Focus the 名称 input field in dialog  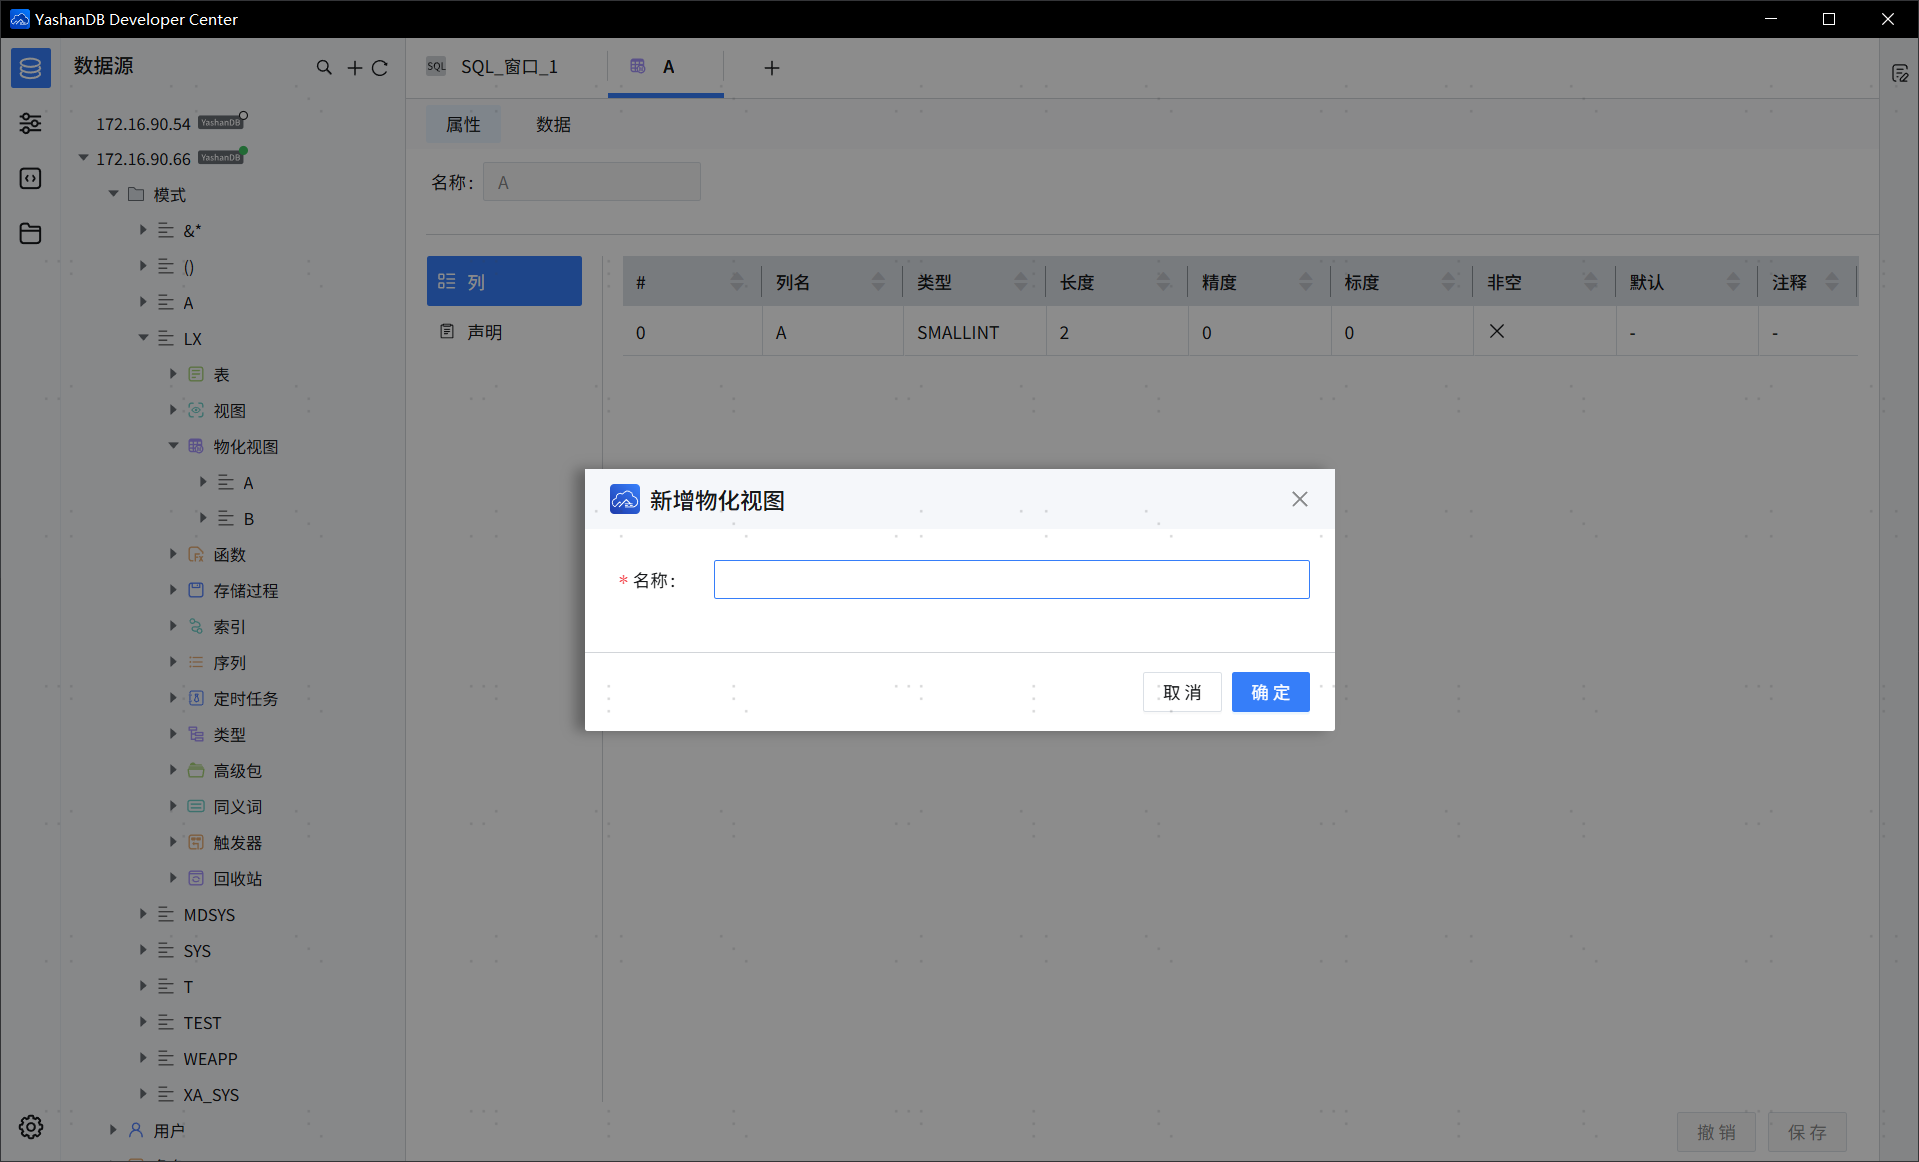point(1011,580)
